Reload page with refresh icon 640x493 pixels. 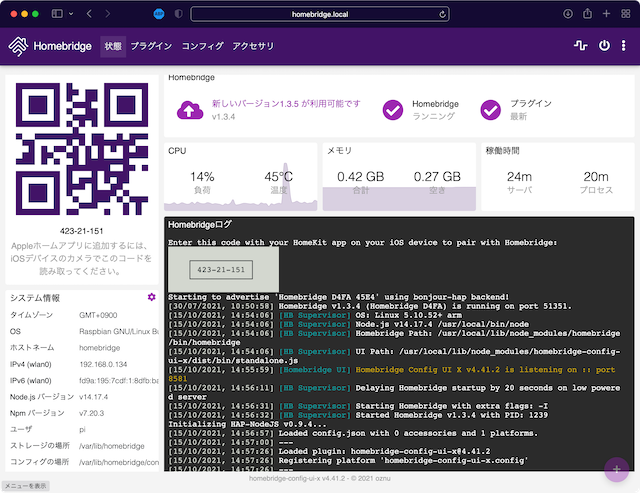[442, 14]
